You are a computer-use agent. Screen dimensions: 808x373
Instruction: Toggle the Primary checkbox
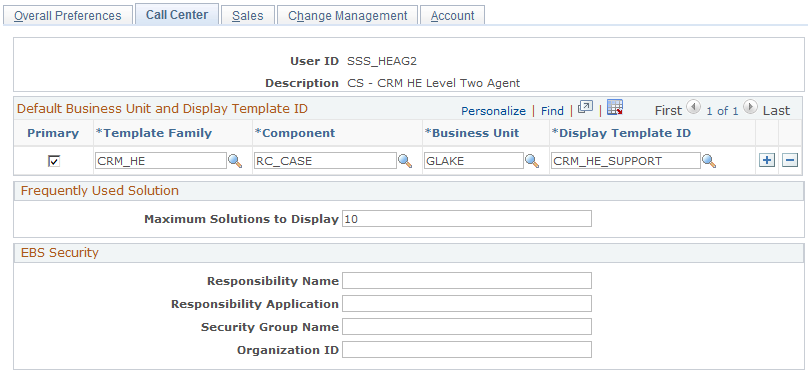[54, 162]
